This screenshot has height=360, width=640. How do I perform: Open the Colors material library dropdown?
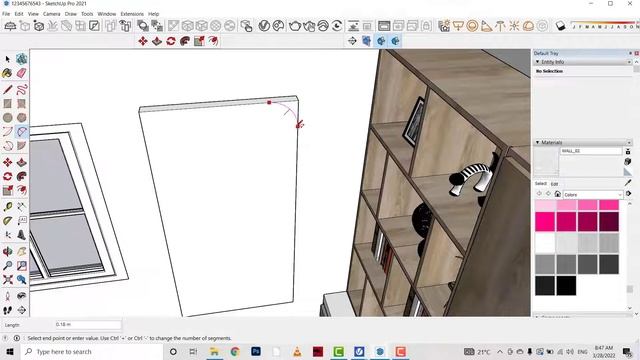(x=593, y=195)
